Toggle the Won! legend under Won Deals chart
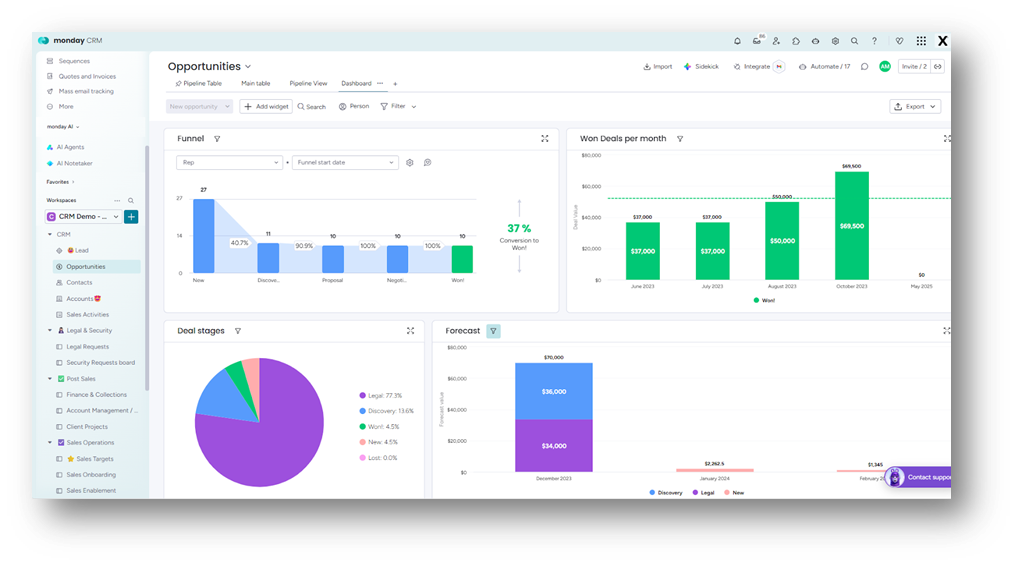The height and width of the screenshot is (564, 1016). pos(765,301)
